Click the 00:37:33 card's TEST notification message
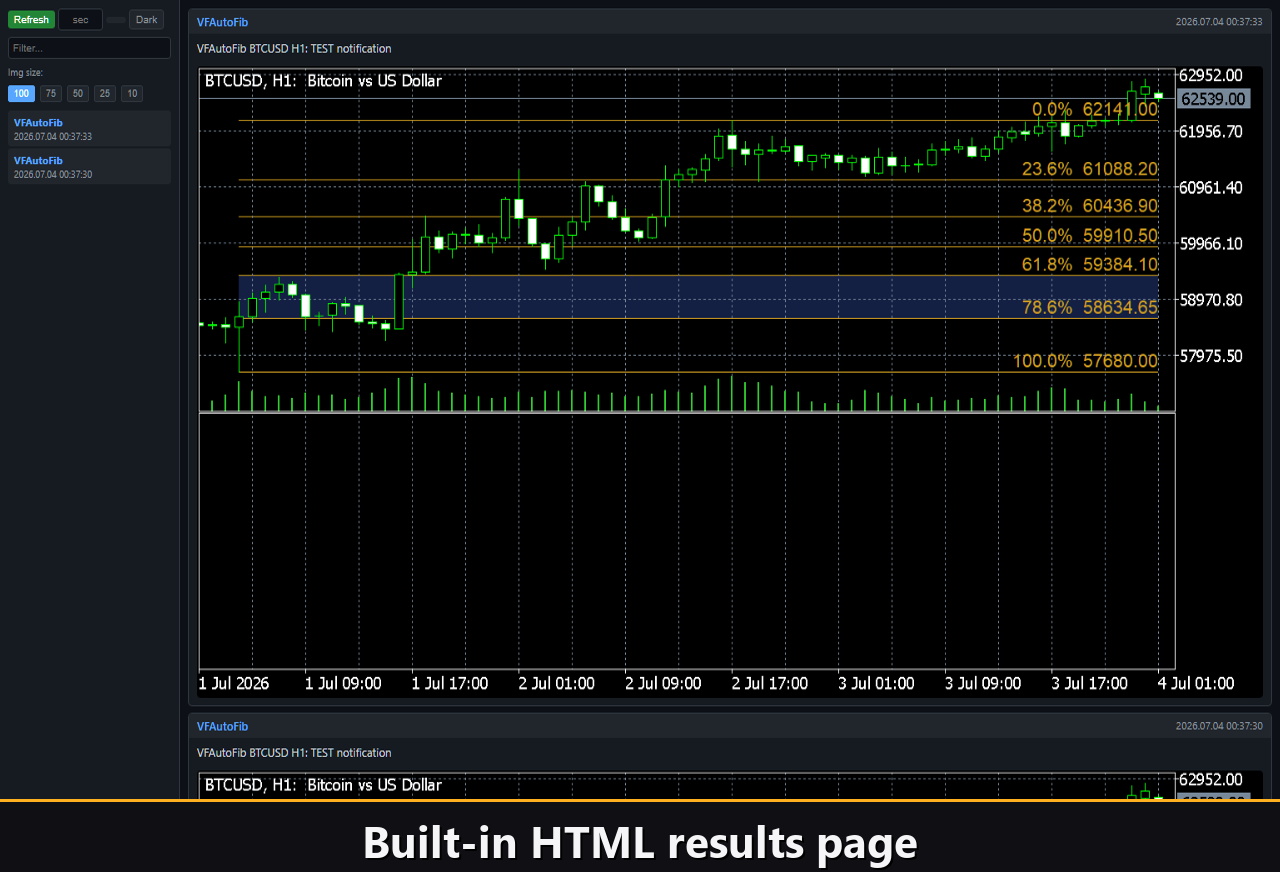 pyautogui.click(x=294, y=49)
